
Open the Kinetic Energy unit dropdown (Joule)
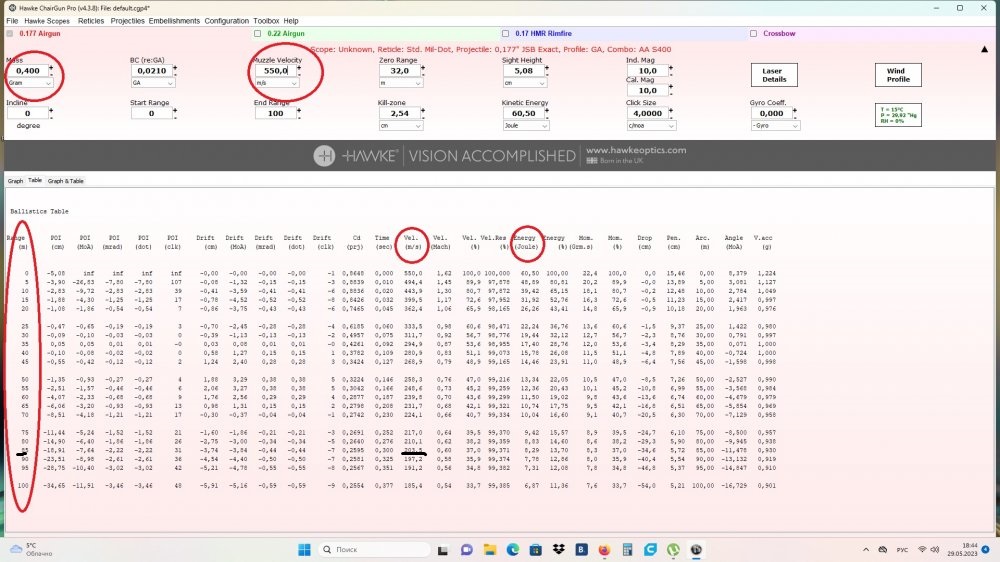[x=523, y=126]
